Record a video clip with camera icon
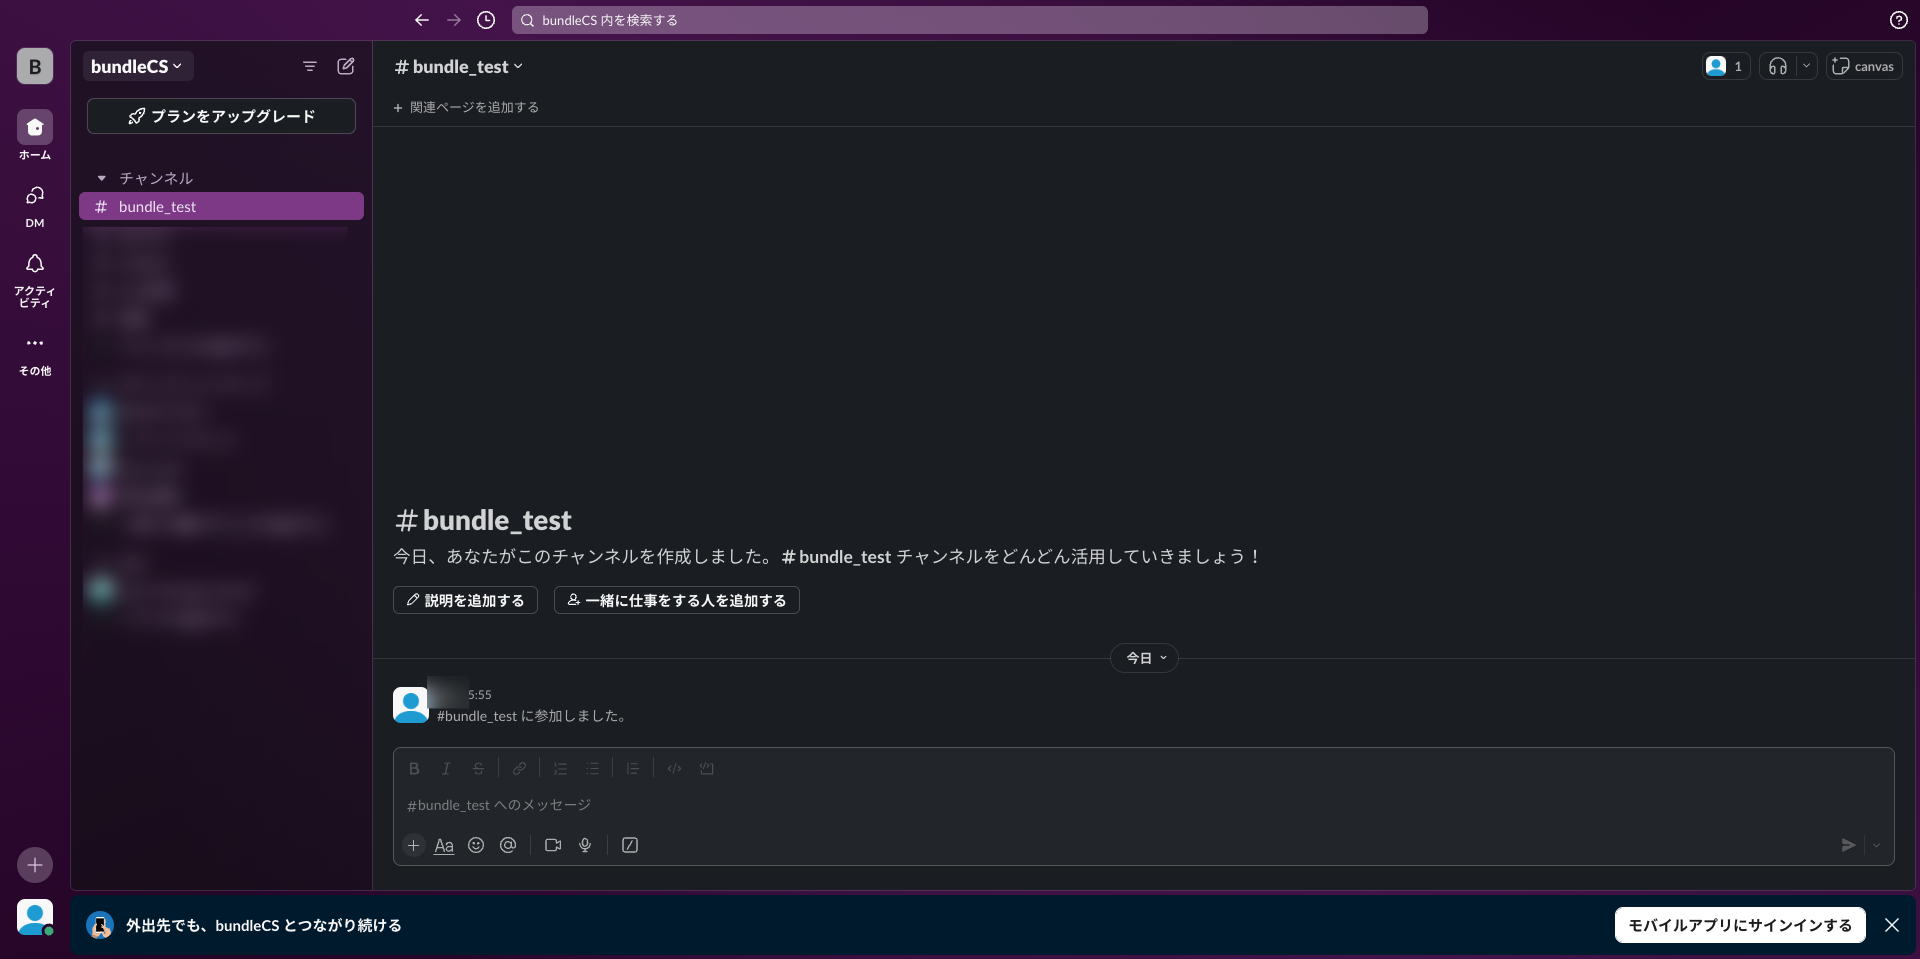This screenshot has width=1920, height=959. [553, 845]
